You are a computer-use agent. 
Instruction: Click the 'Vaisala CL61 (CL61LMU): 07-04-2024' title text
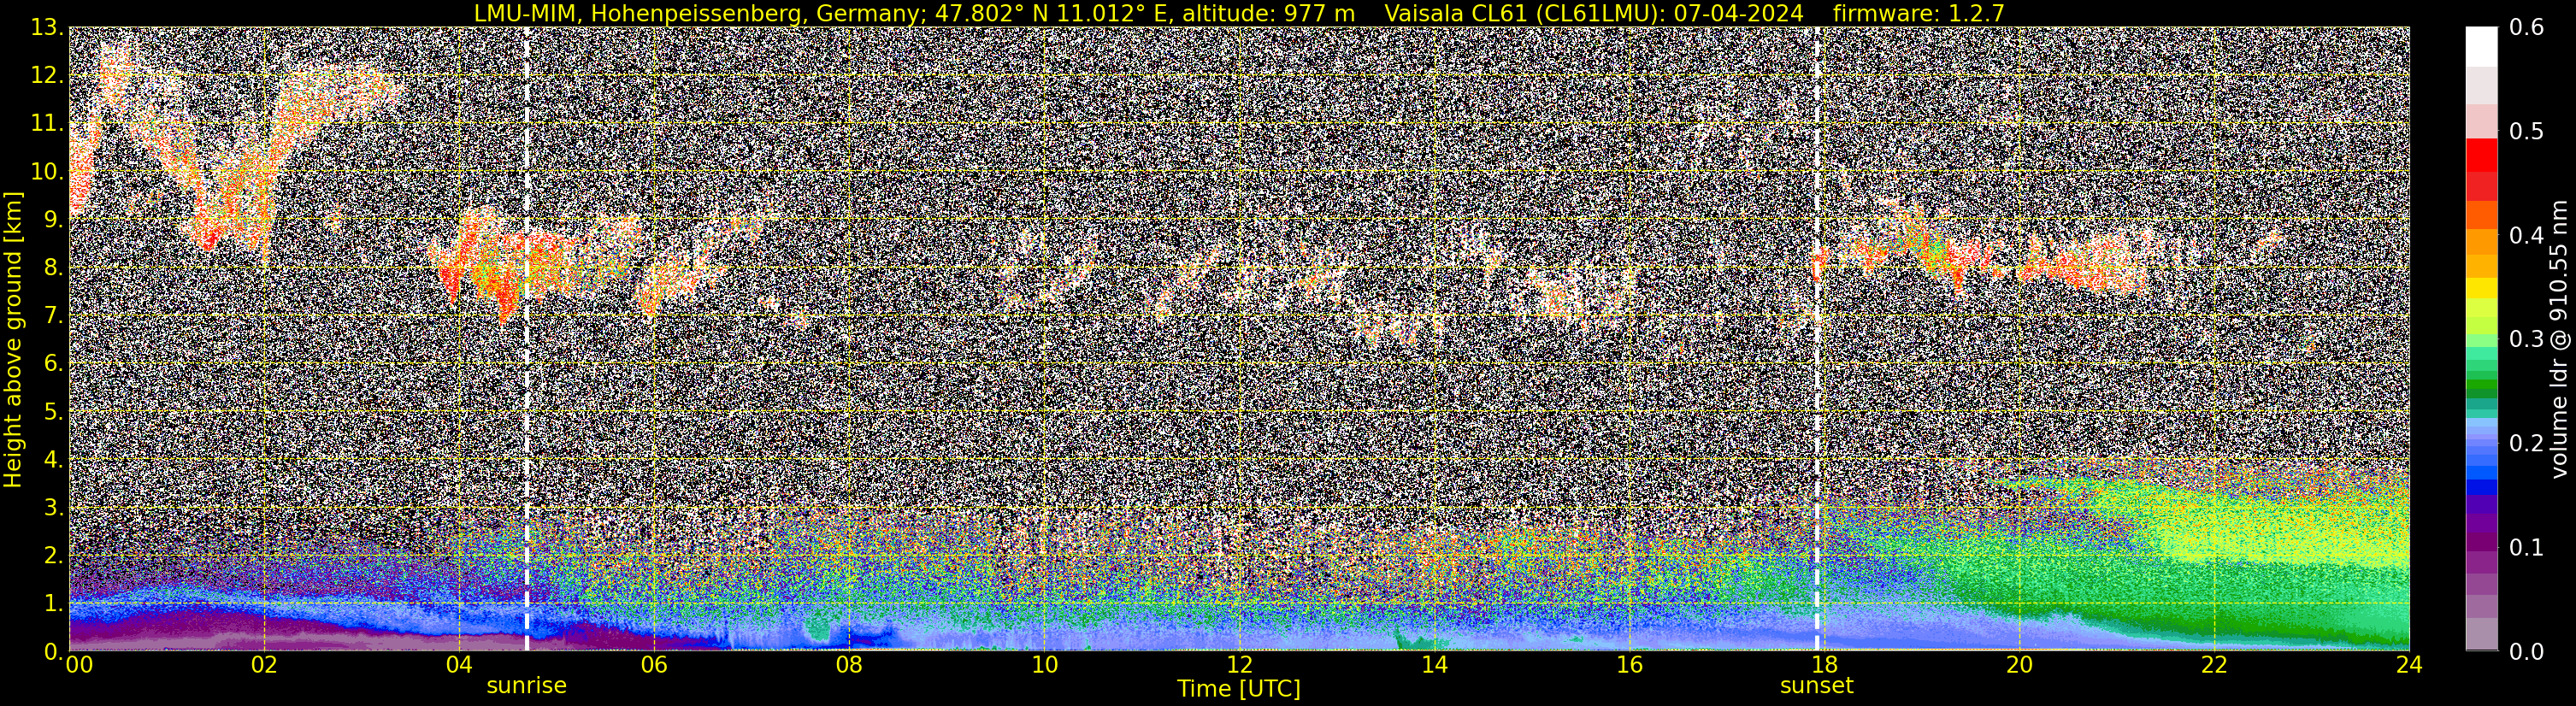[1594, 13]
